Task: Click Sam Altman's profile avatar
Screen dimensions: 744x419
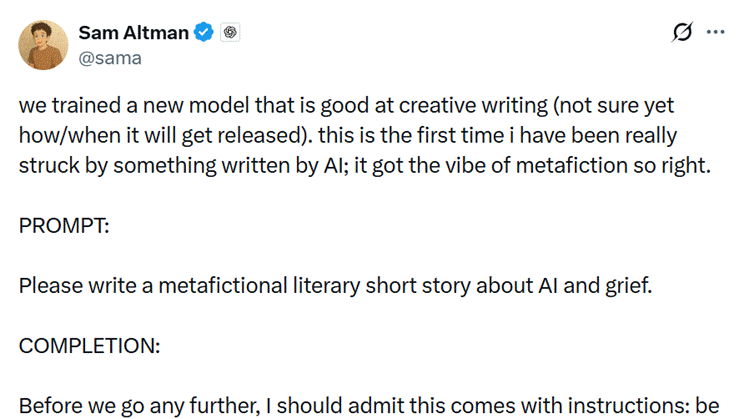Action: point(44,45)
